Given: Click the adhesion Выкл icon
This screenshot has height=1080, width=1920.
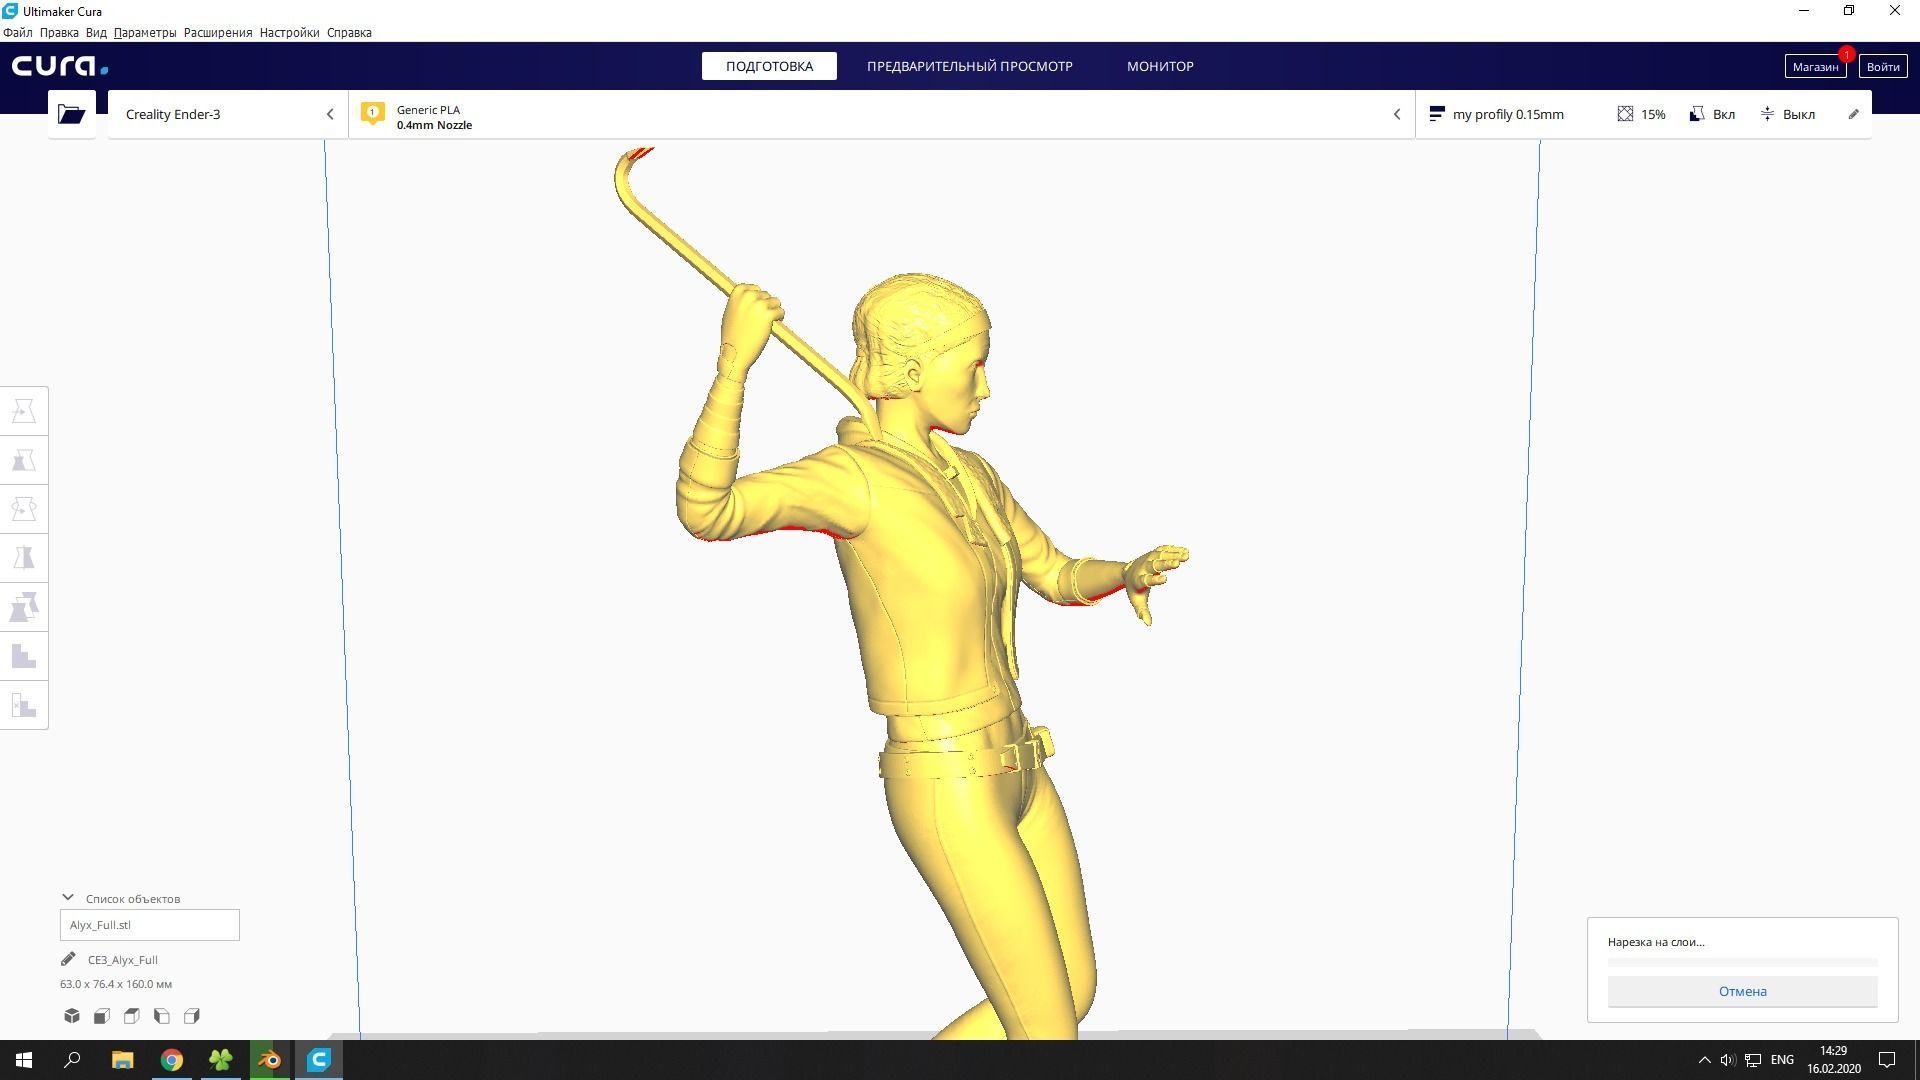Looking at the screenshot, I should 1767,114.
